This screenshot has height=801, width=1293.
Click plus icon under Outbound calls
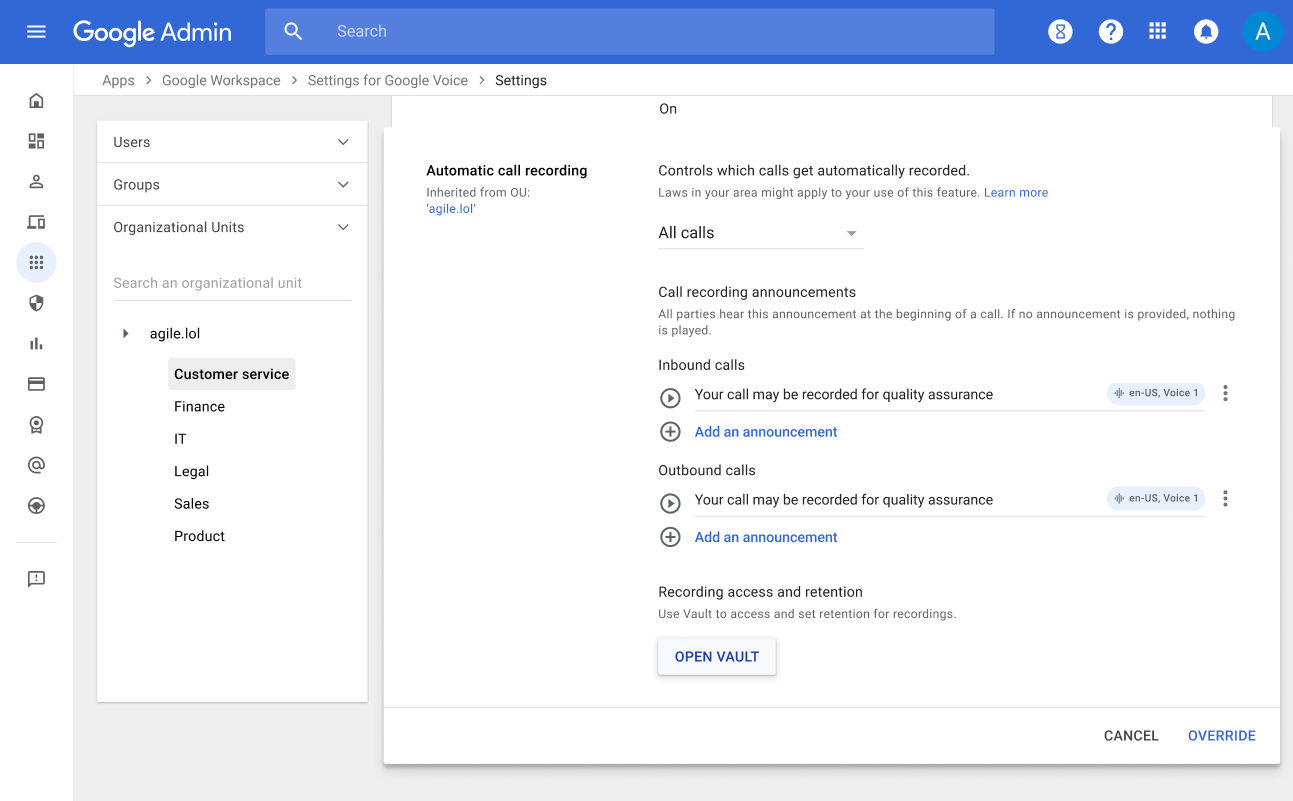click(x=670, y=537)
